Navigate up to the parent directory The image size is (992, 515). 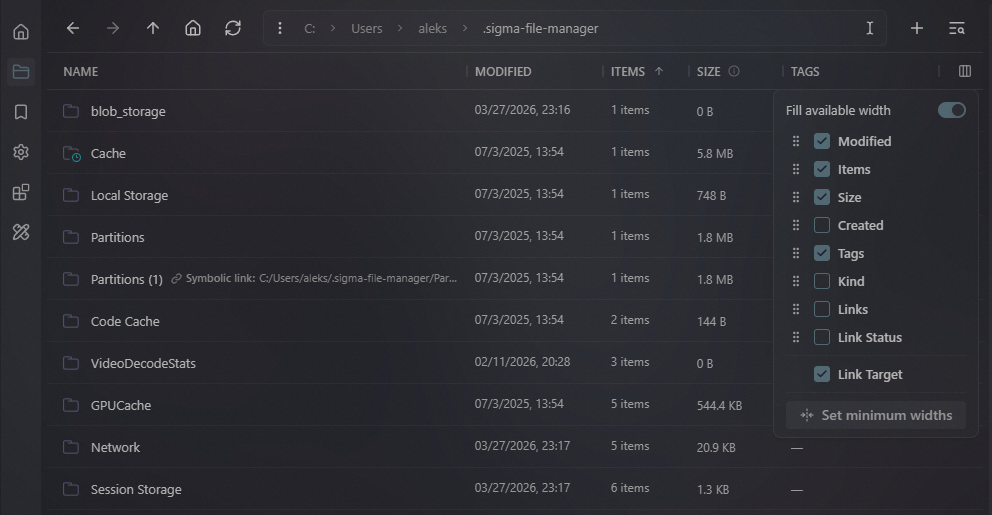tap(153, 28)
